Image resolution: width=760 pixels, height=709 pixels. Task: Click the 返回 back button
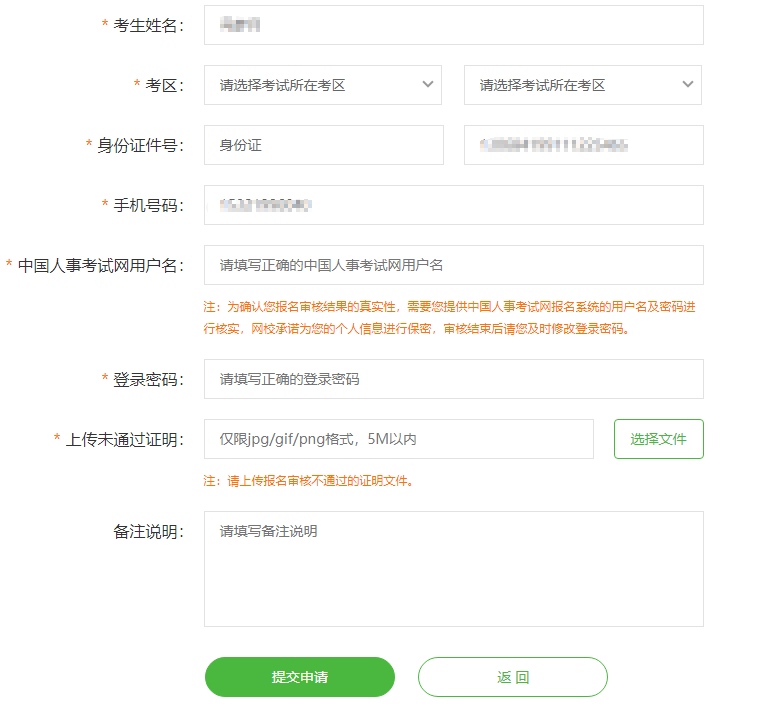pyautogui.click(x=512, y=677)
